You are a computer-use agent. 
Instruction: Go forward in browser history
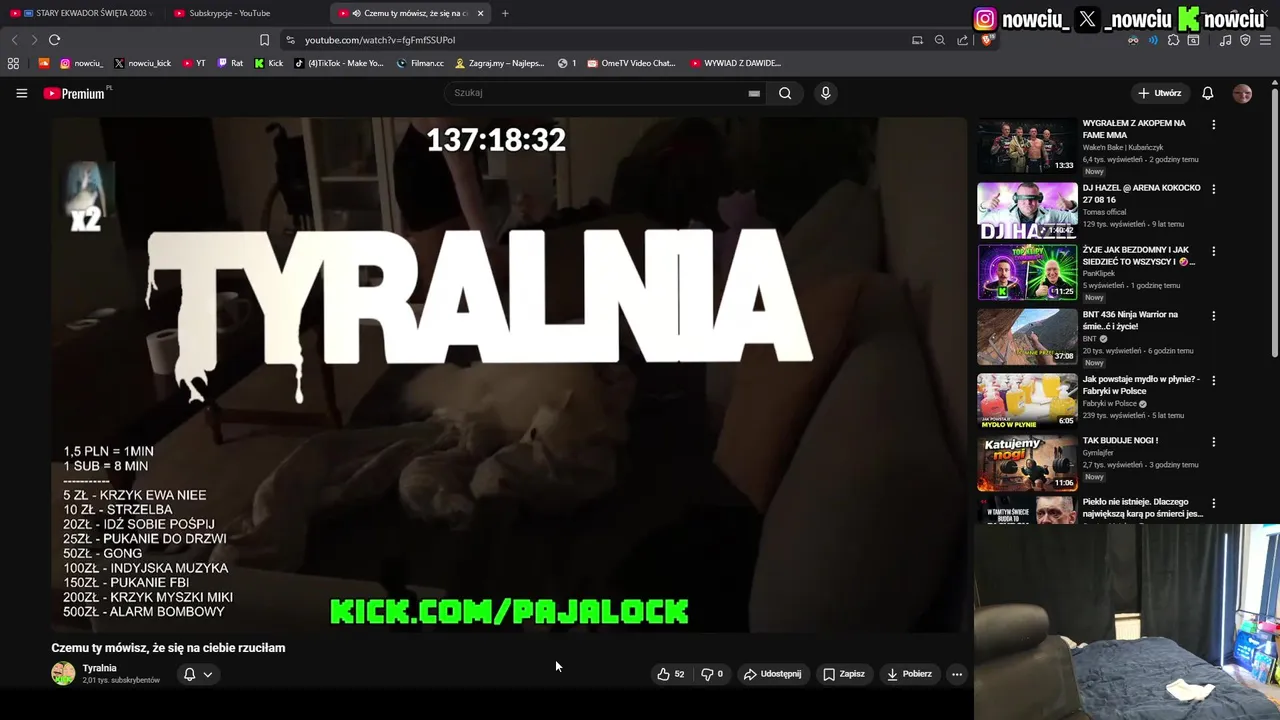click(x=33, y=40)
